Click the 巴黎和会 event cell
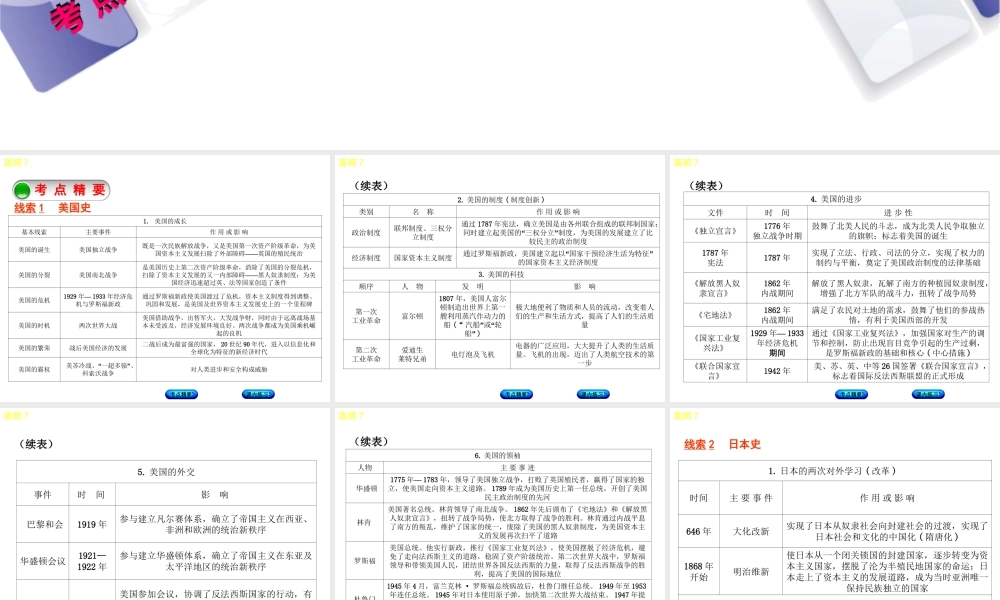This screenshot has width=1000, height=600. pyautogui.click(x=45, y=525)
